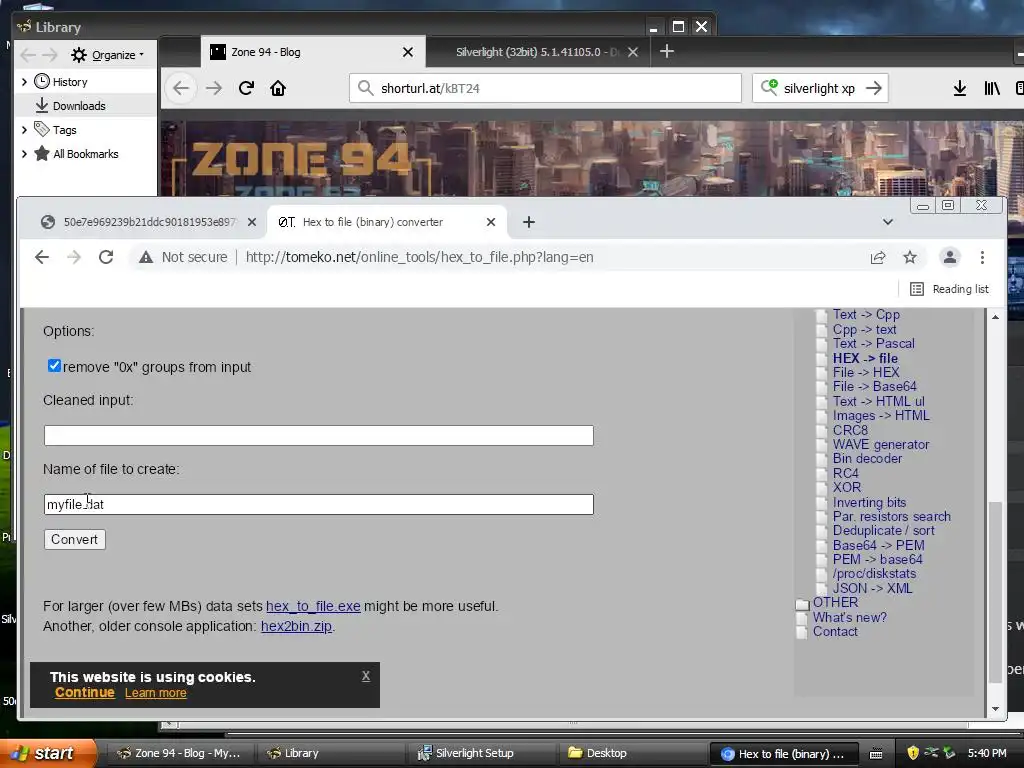Click Firefox home icon
Viewport: 1024px width, 768px height.
click(278, 88)
